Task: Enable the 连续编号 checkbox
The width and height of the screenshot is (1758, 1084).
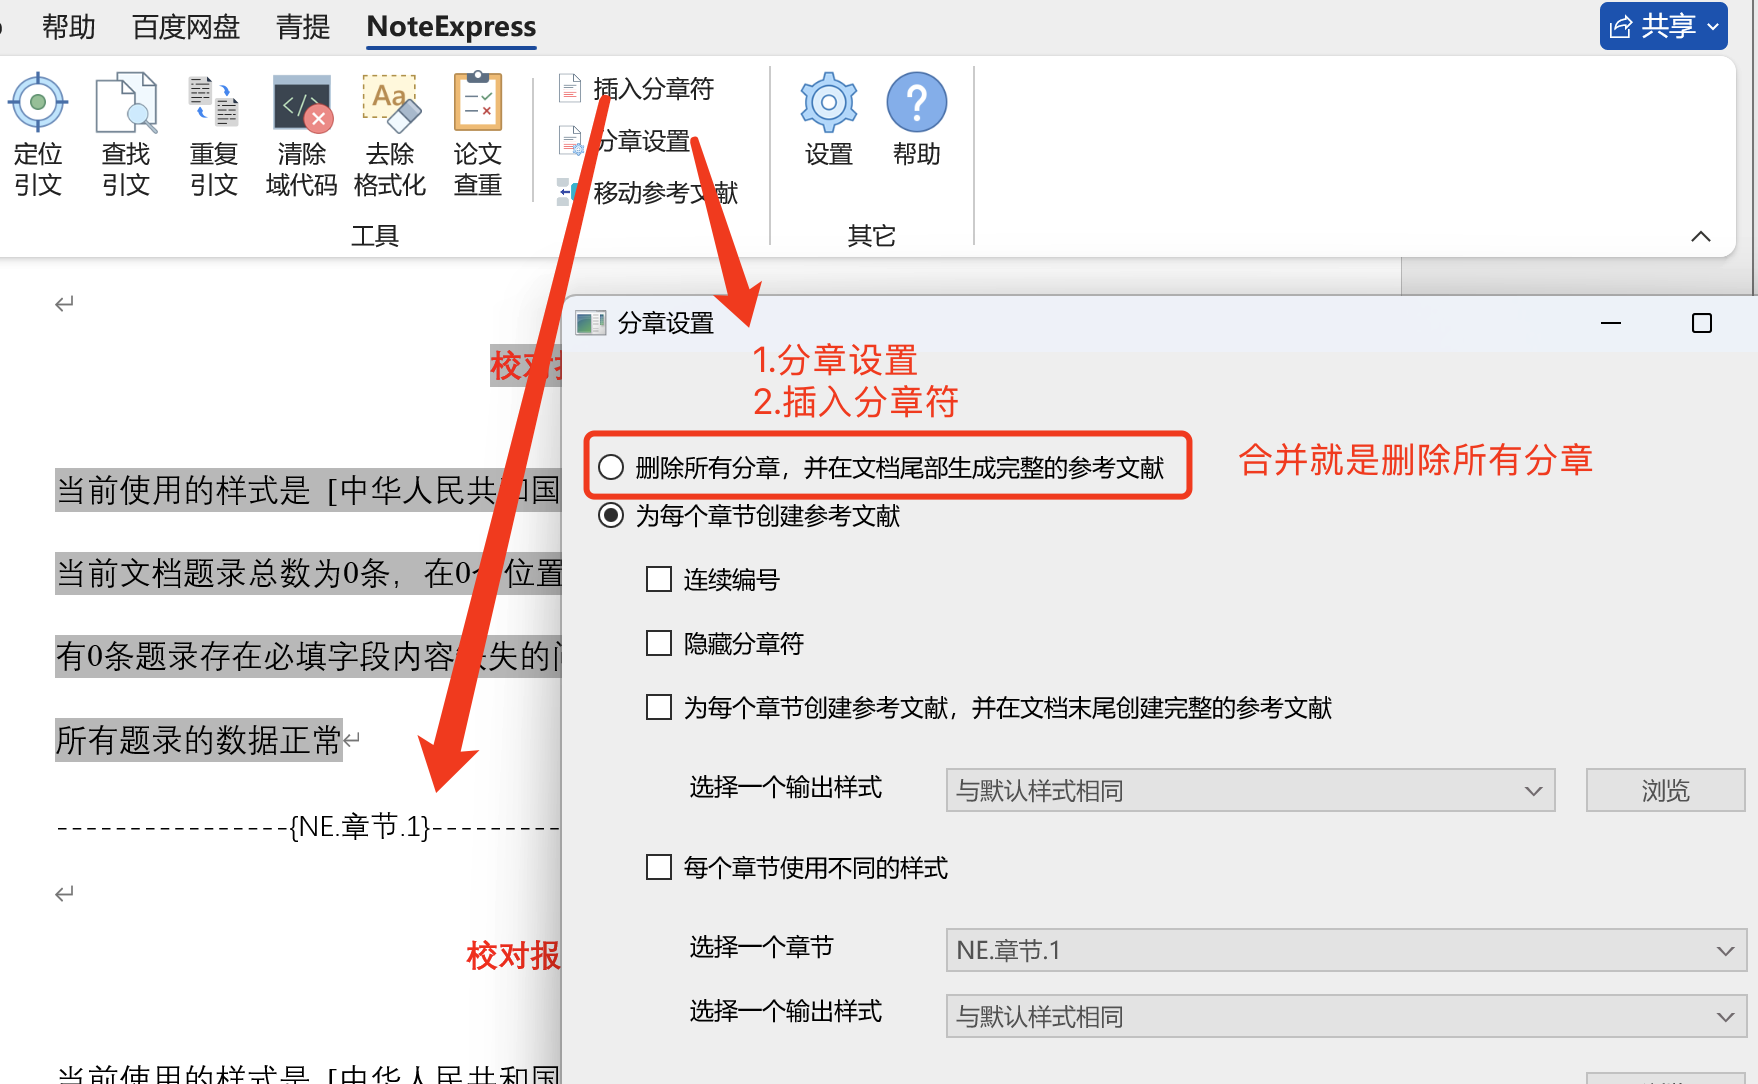Action: coord(659,580)
